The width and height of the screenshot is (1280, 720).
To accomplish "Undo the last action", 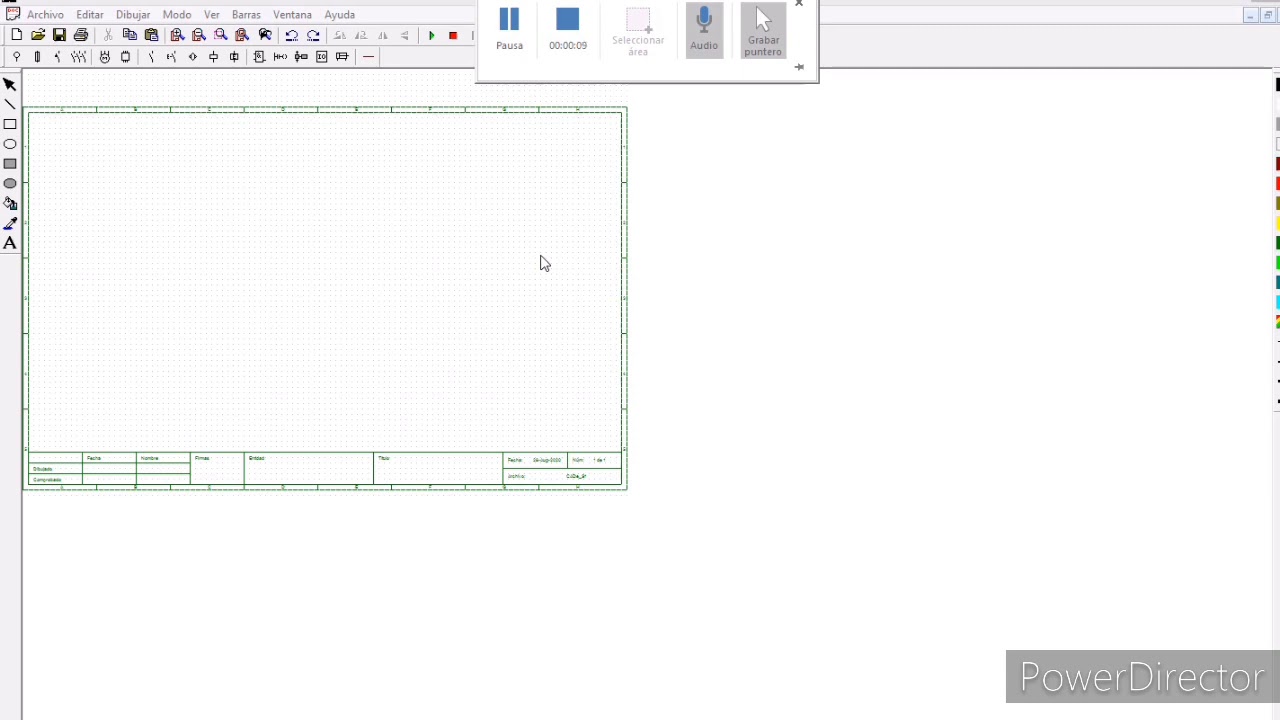I will click(291, 35).
